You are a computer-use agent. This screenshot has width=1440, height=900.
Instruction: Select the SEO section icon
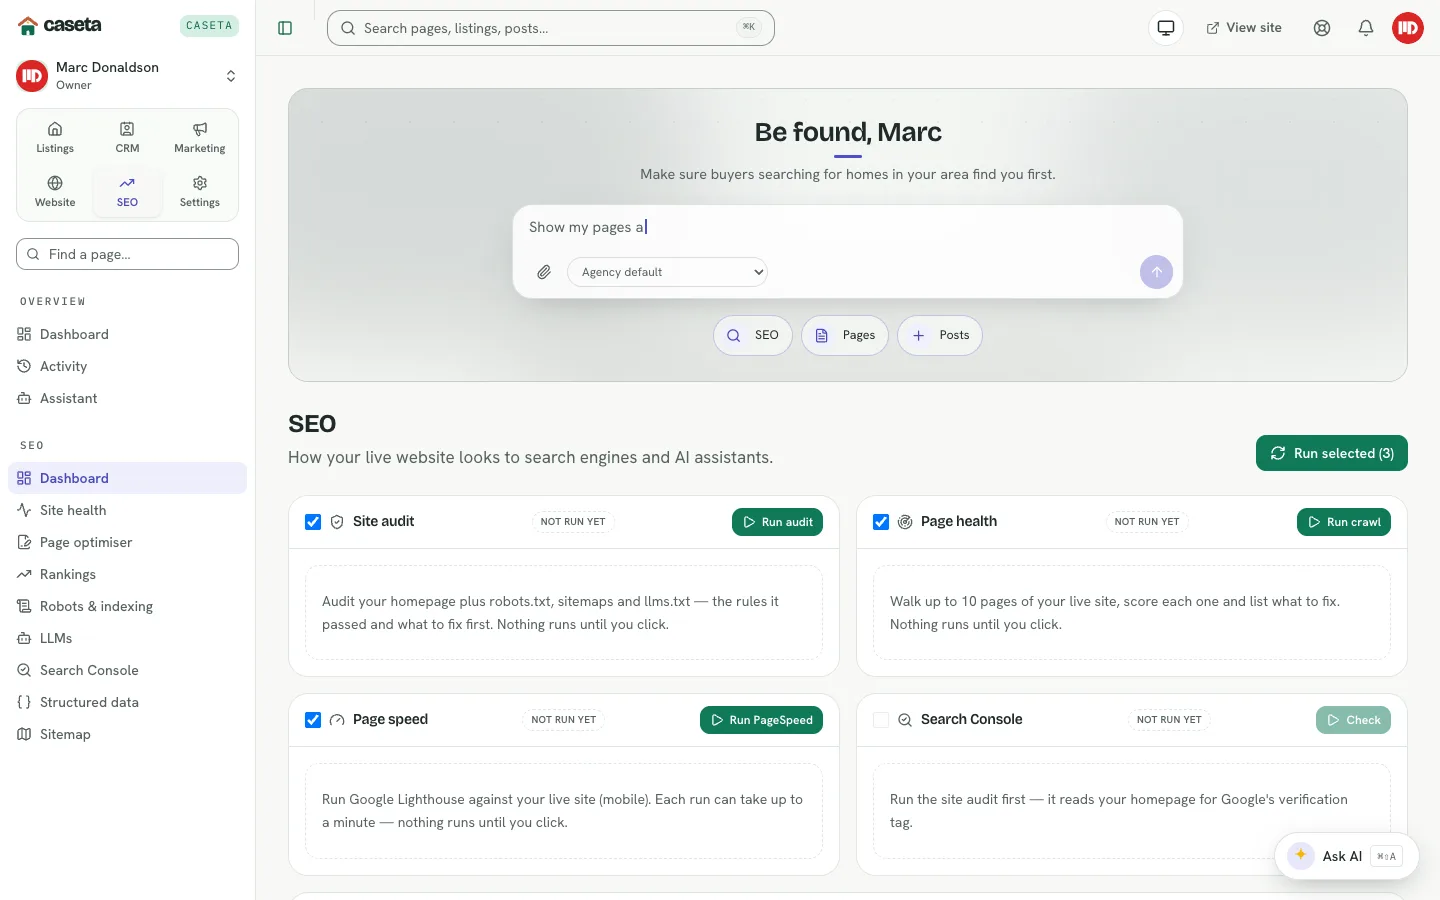(x=127, y=192)
